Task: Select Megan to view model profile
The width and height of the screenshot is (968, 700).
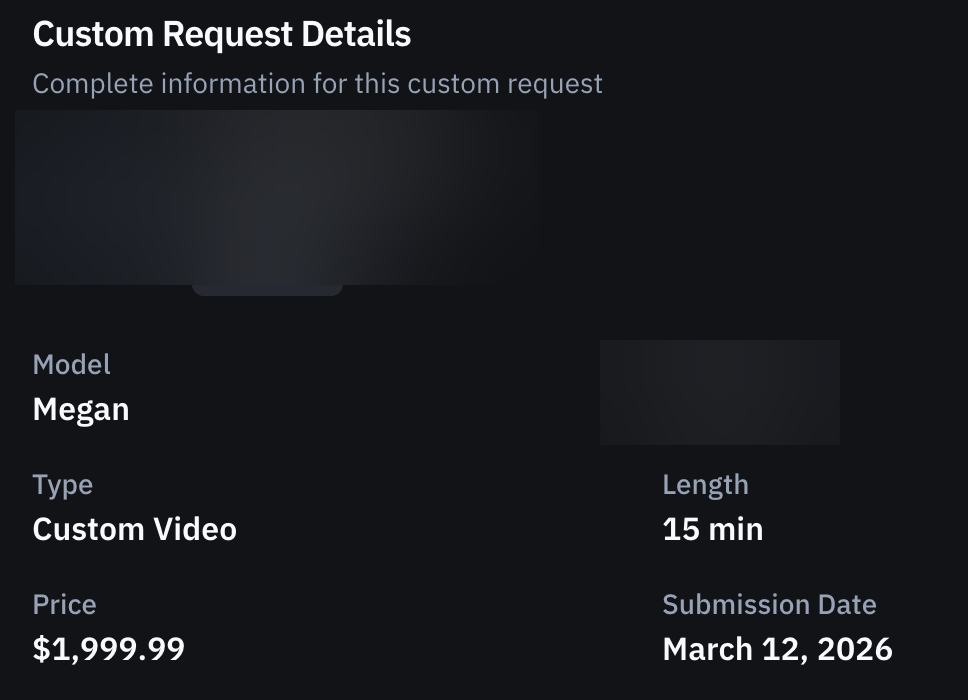Action: click(x=80, y=408)
